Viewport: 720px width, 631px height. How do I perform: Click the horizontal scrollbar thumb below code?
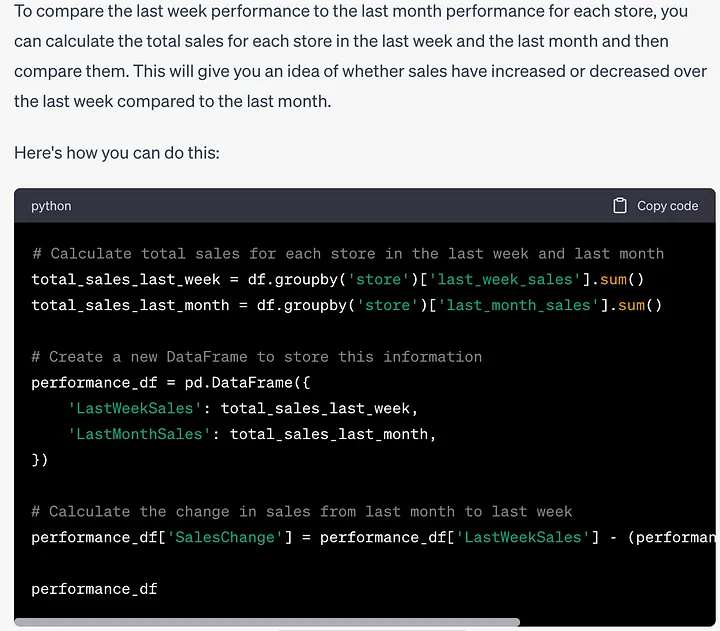click(267, 622)
